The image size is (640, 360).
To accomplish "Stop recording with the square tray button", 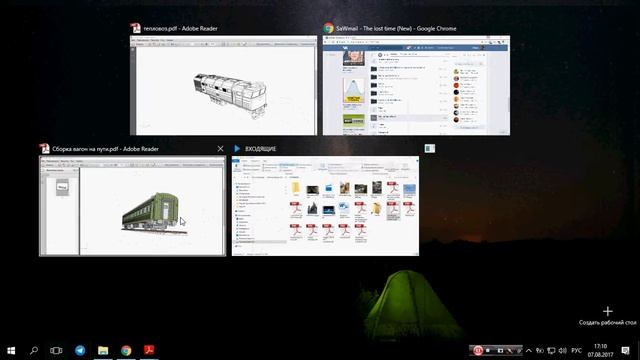I will point(488,350).
